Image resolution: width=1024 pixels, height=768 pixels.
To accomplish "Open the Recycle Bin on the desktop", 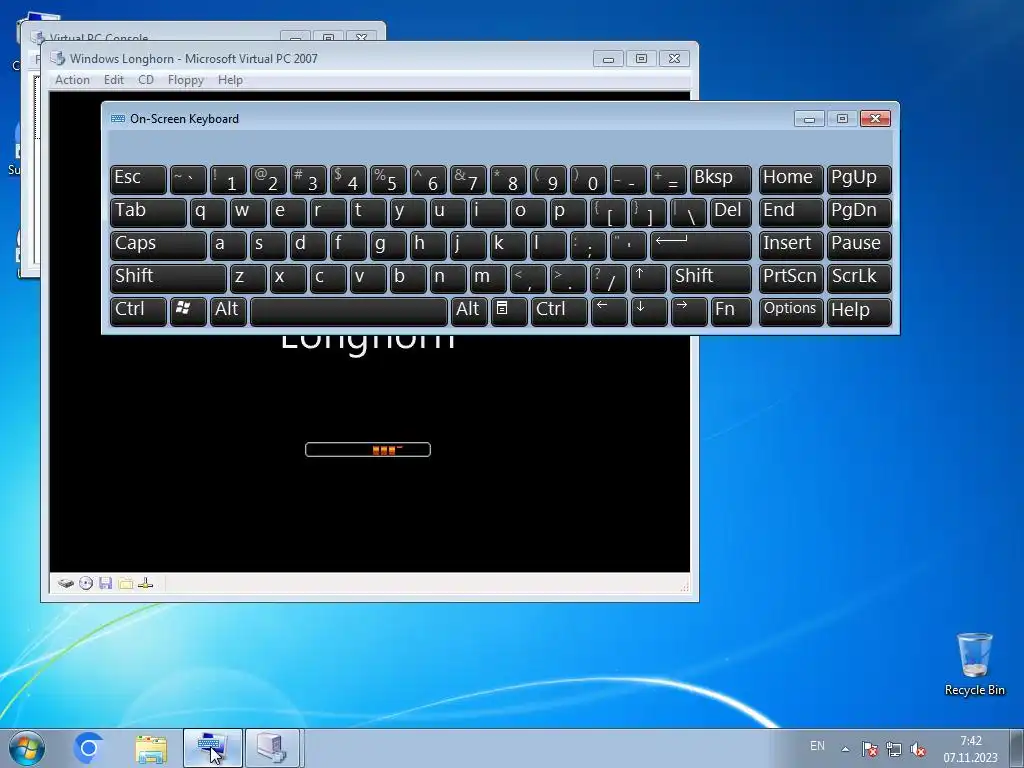I will pyautogui.click(x=974, y=664).
